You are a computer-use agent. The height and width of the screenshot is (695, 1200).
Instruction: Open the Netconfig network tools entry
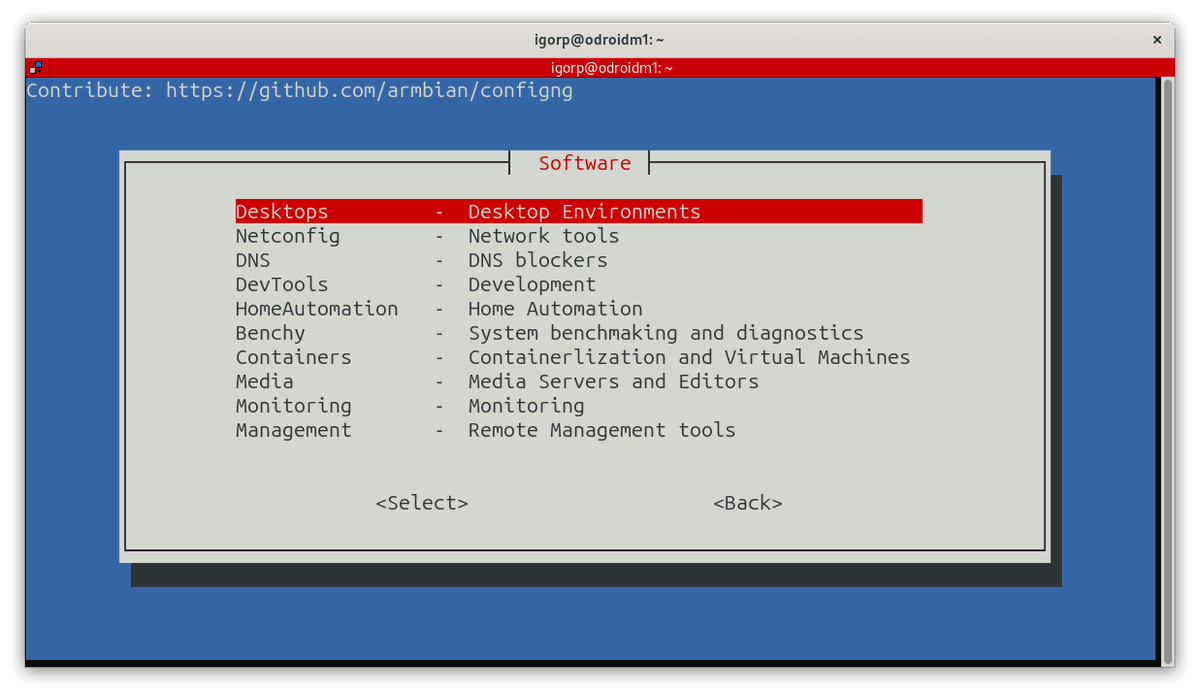pos(287,236)
